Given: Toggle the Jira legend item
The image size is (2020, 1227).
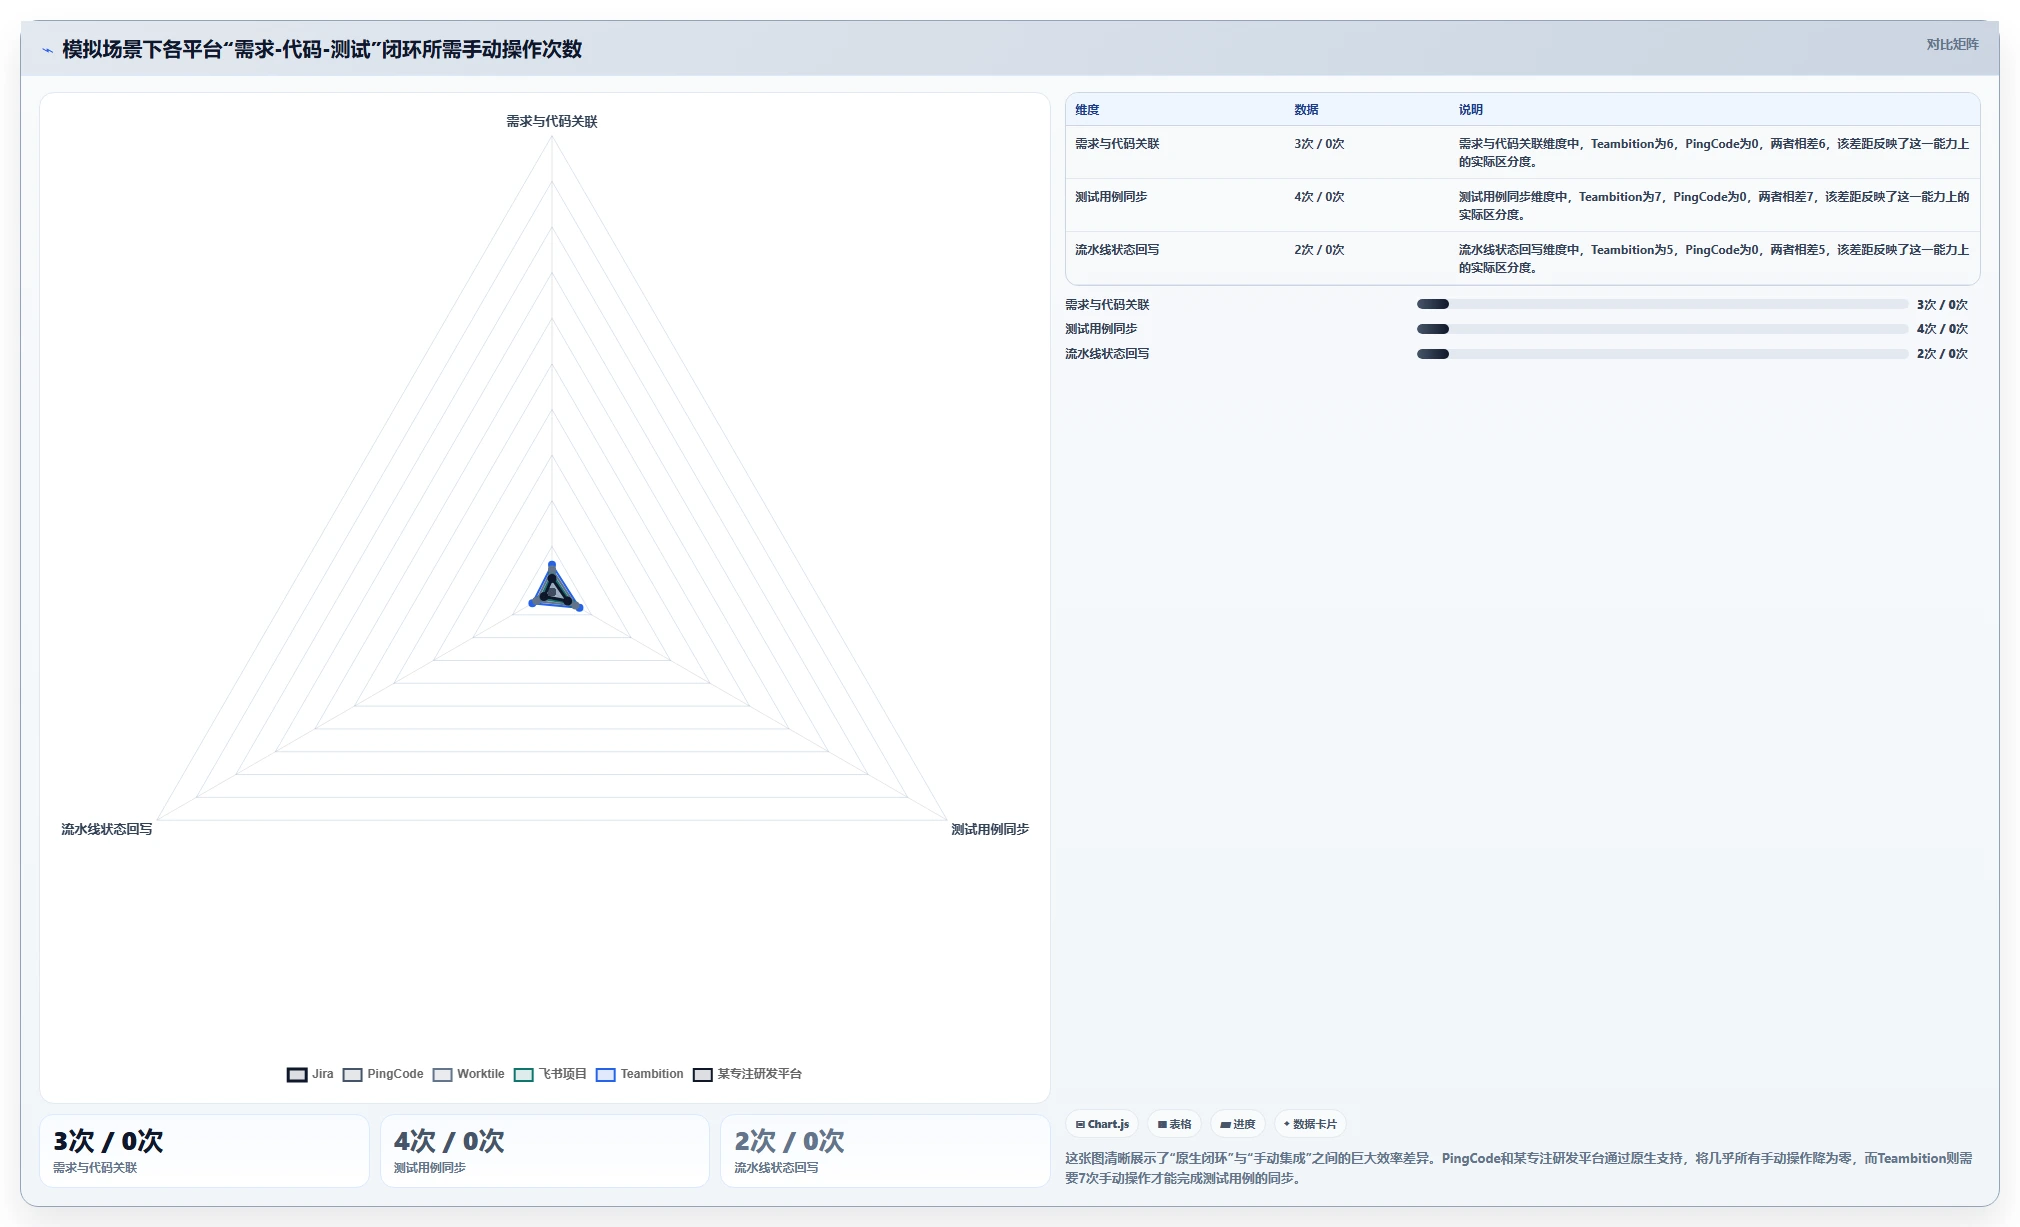Looking at the screenshot, I should click(310, 1074).
